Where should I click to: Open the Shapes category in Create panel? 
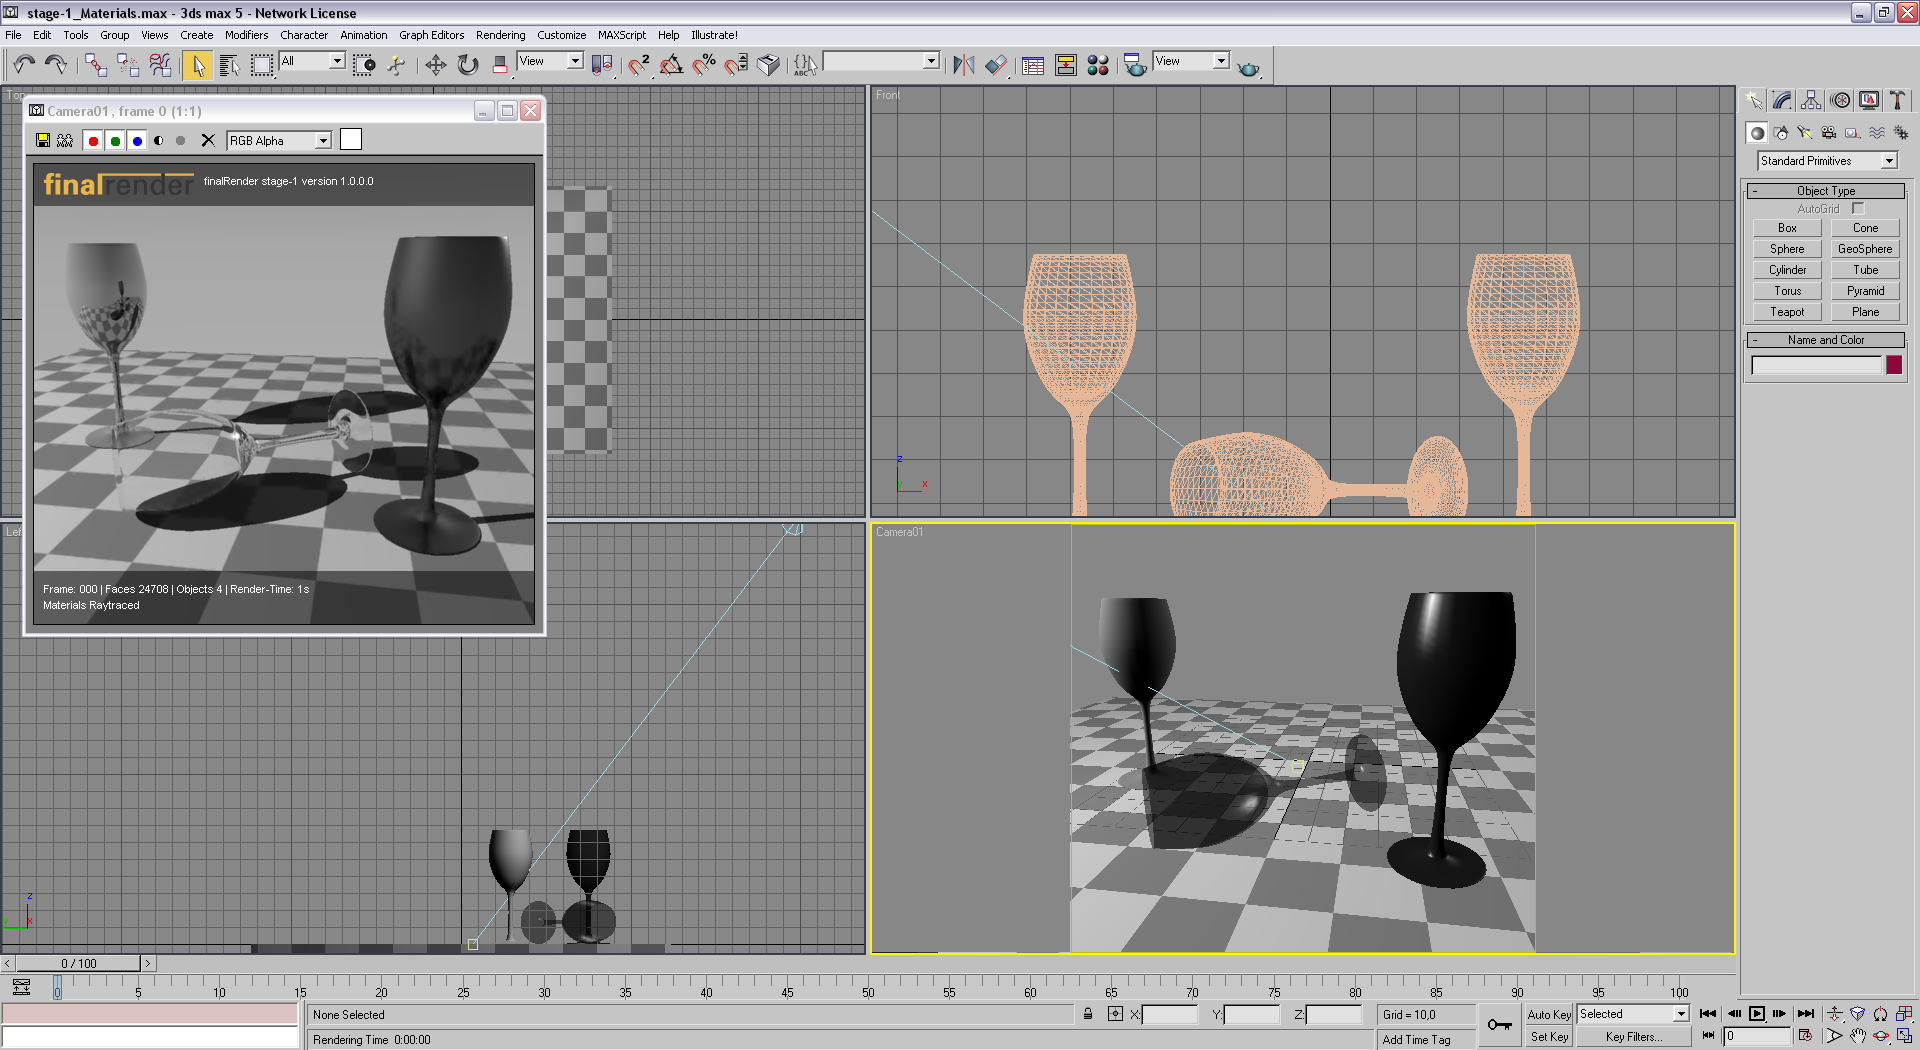tap(1781, 133)
